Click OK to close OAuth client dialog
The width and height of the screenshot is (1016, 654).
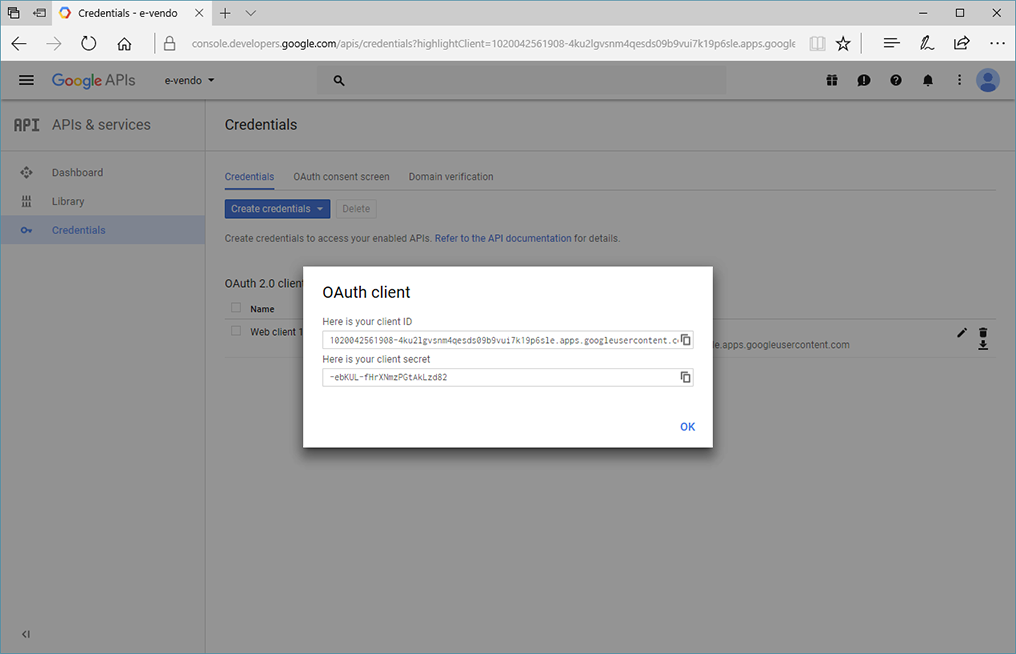point(687,426)
